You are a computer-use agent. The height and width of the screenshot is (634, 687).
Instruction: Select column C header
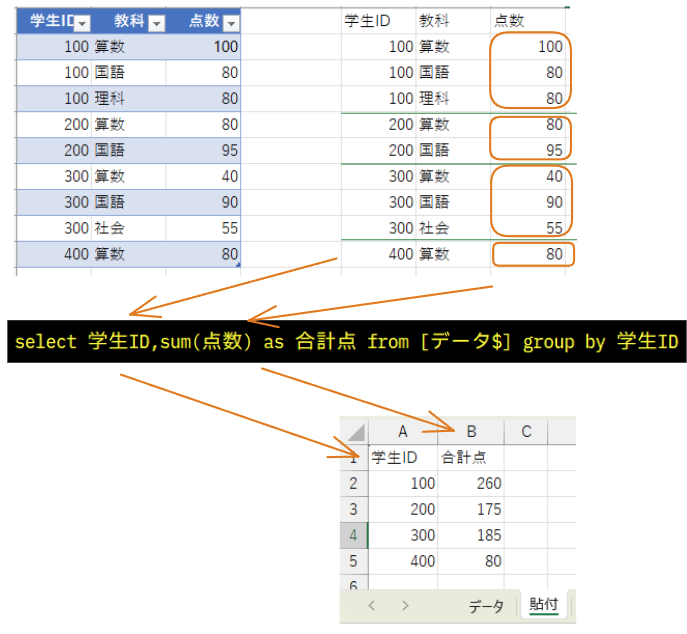[x=526, y=432]
